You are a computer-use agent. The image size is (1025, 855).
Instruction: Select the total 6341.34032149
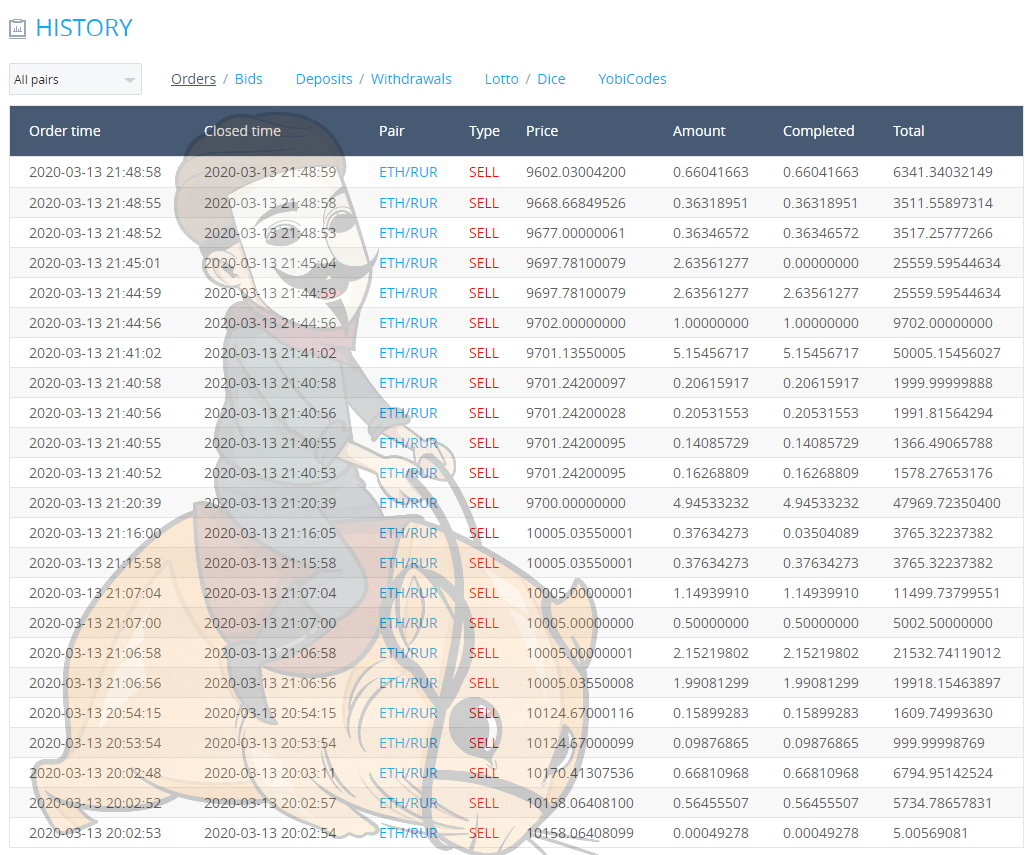point(943,172)
